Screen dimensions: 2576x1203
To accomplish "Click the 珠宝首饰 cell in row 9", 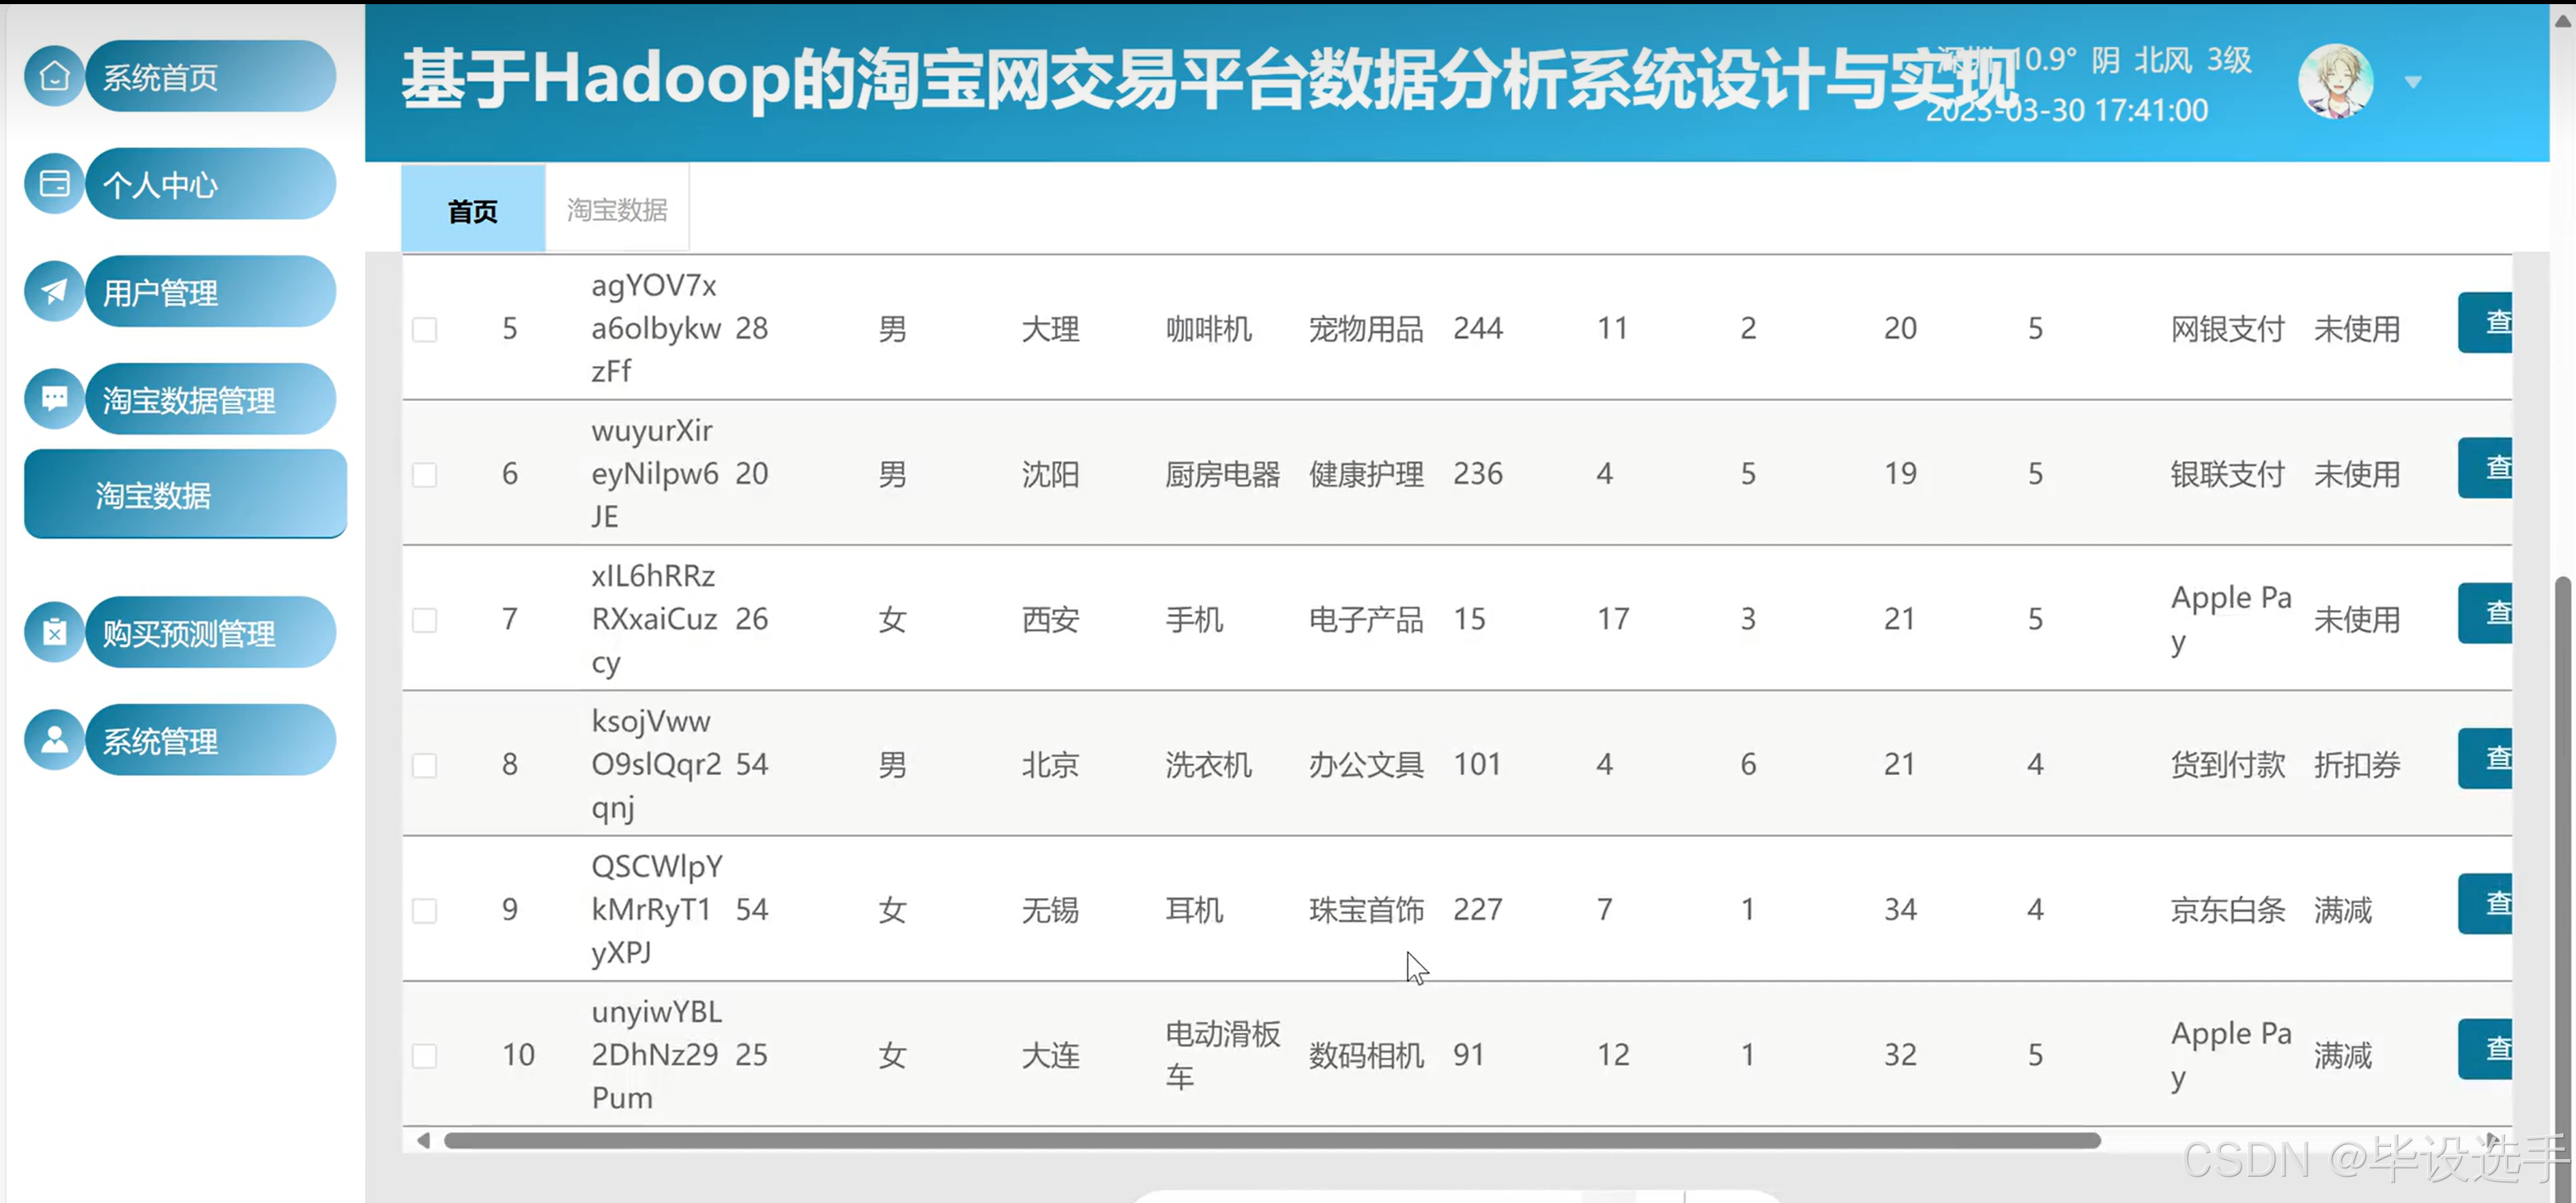I will [1366, 910].
